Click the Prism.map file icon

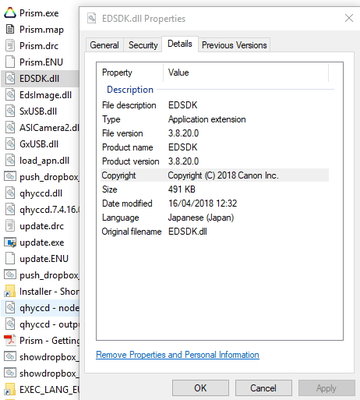click(x=10, y=29)
